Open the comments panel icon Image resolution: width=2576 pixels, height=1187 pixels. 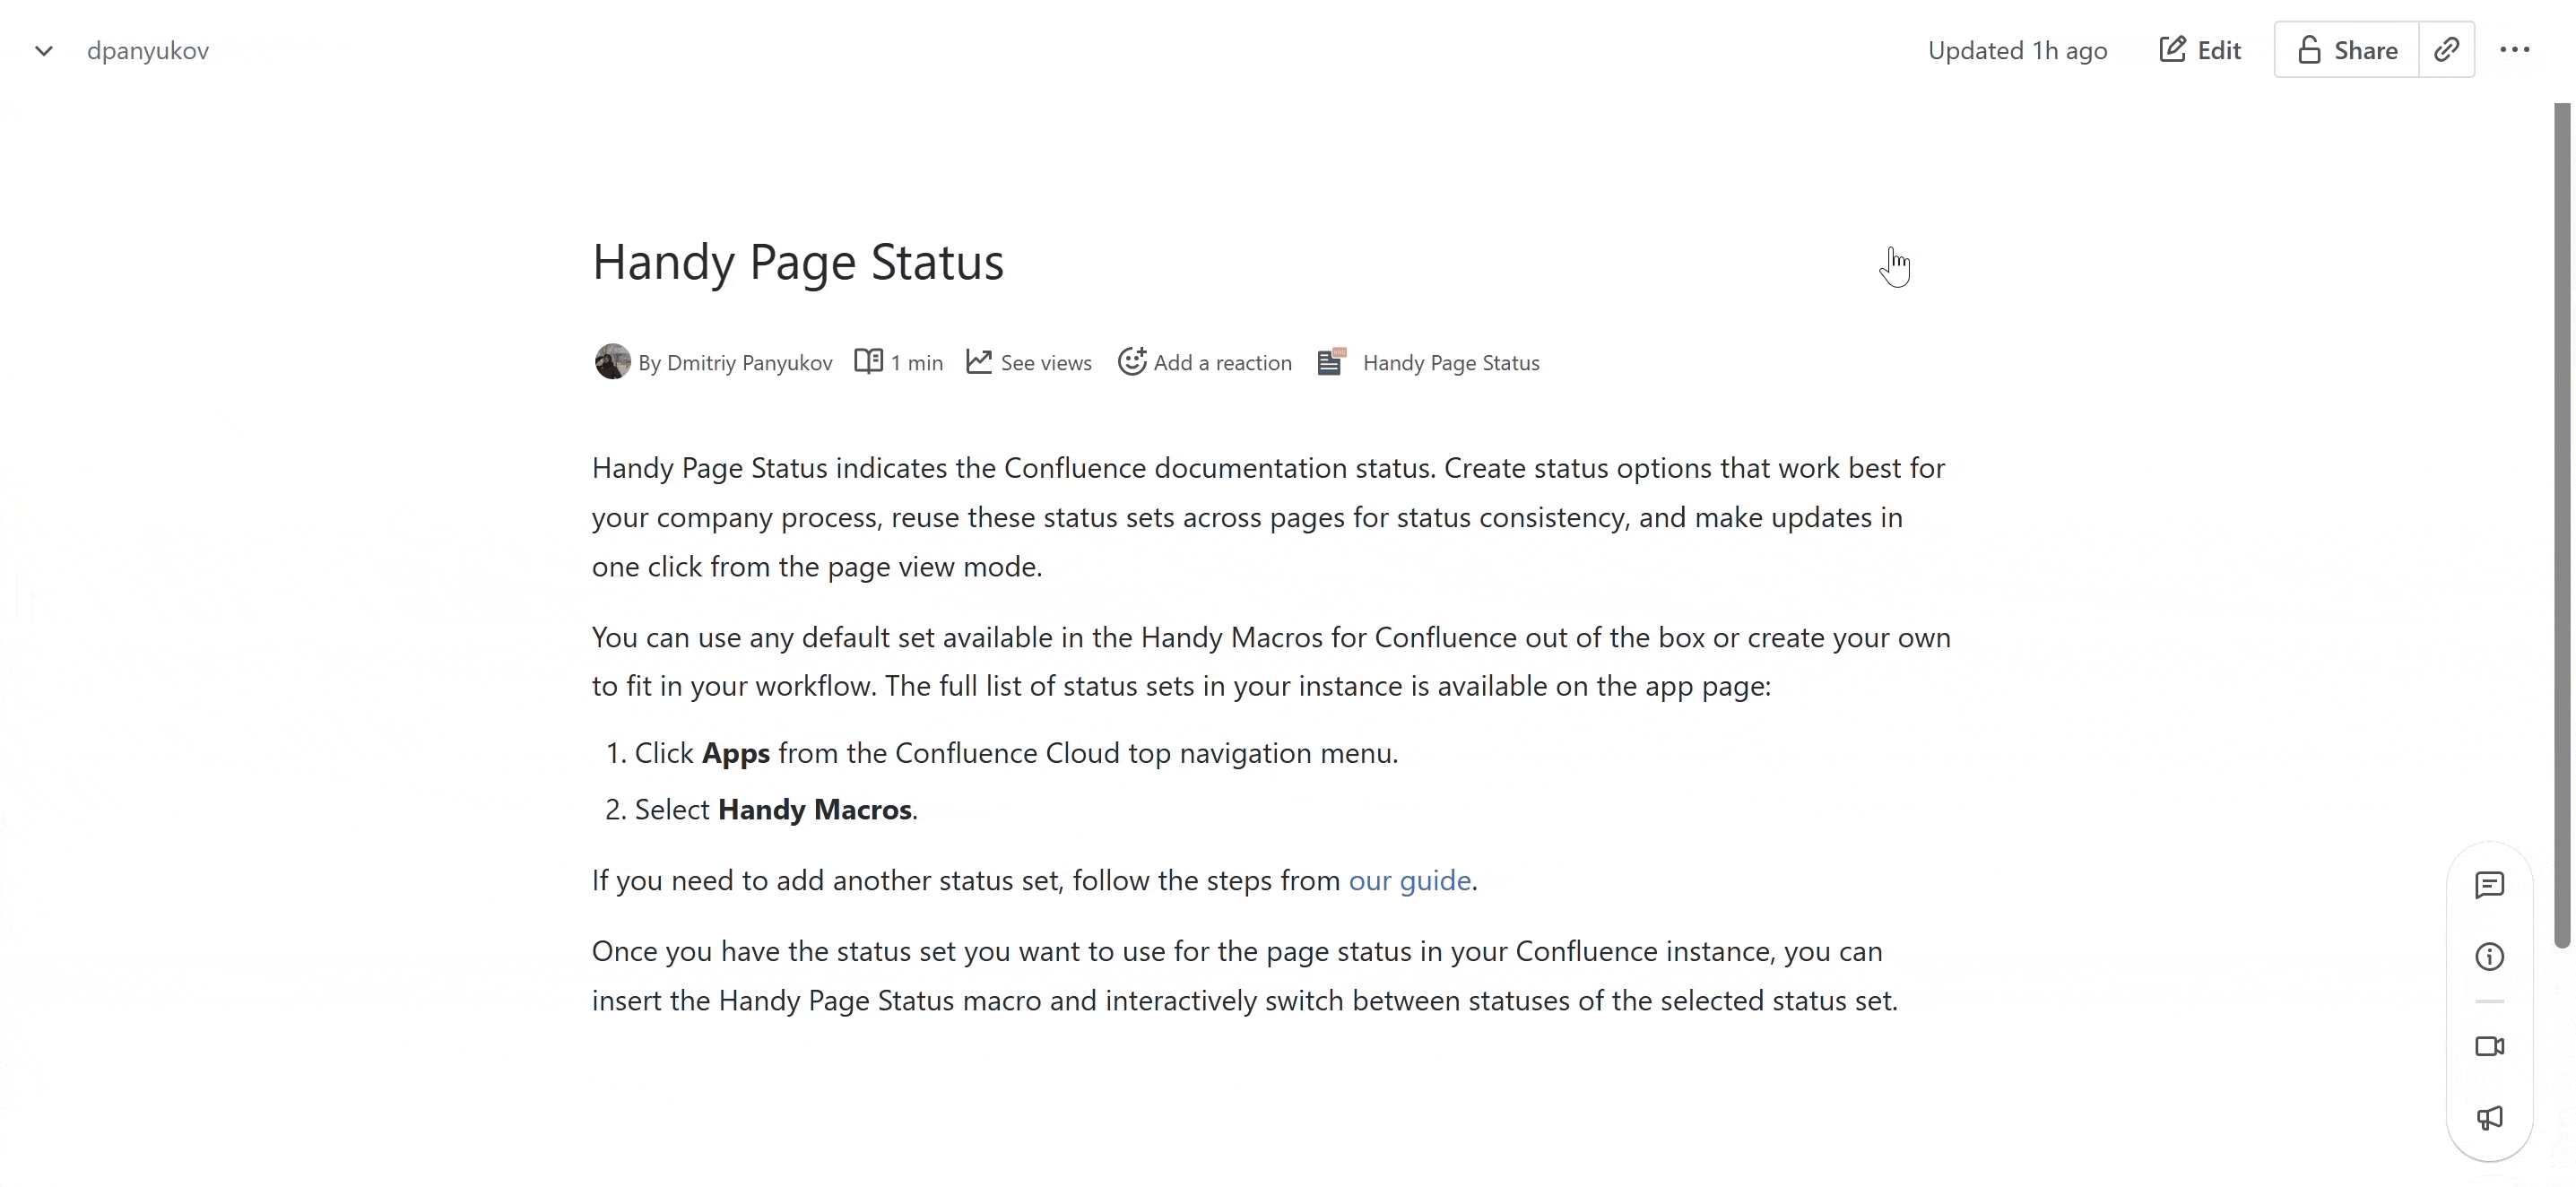2489,885
